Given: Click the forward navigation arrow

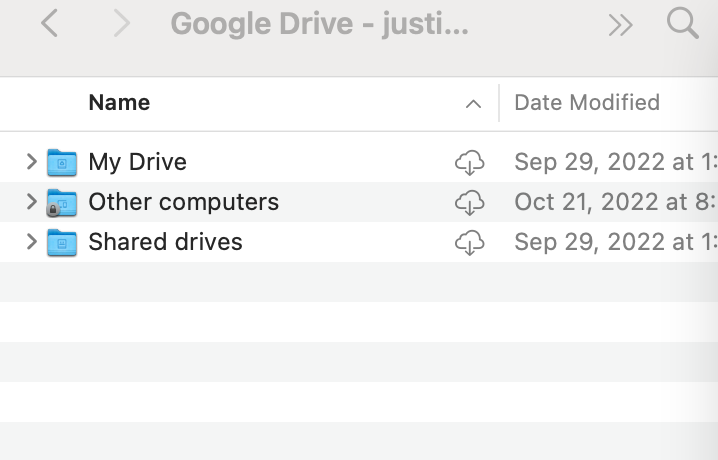Looking at the screenshot, I should [x=122, y=24].
